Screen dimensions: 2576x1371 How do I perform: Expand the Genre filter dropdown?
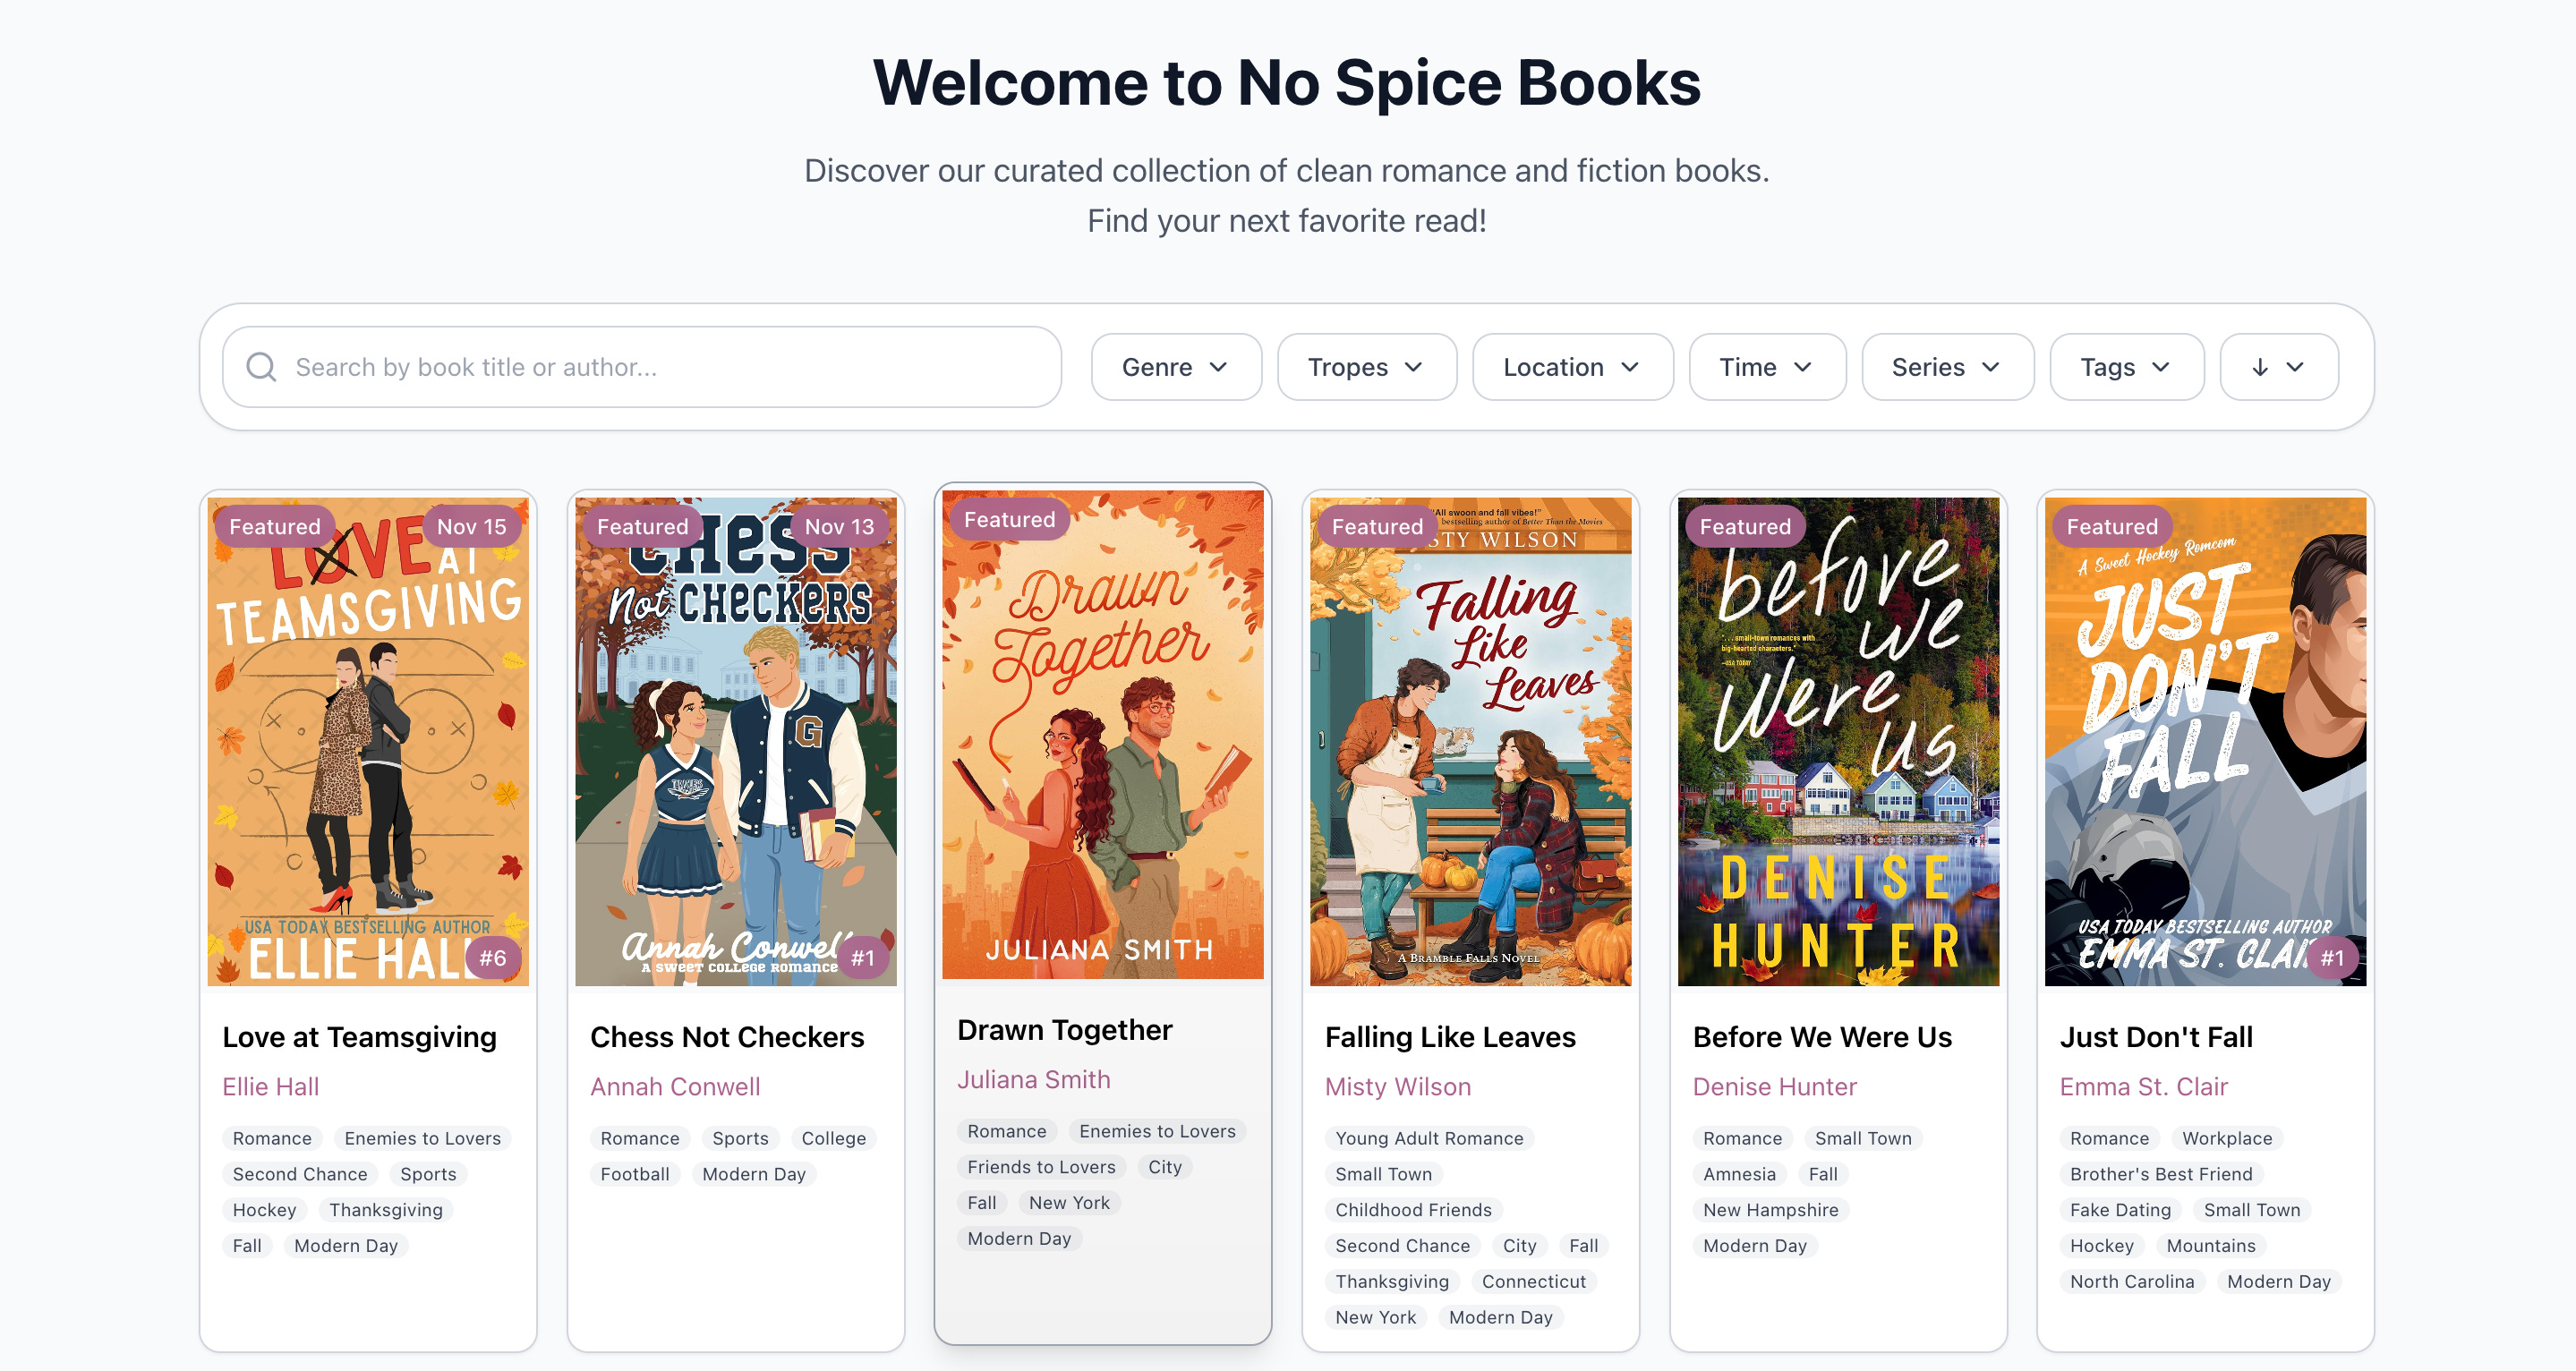(1175, 367)
